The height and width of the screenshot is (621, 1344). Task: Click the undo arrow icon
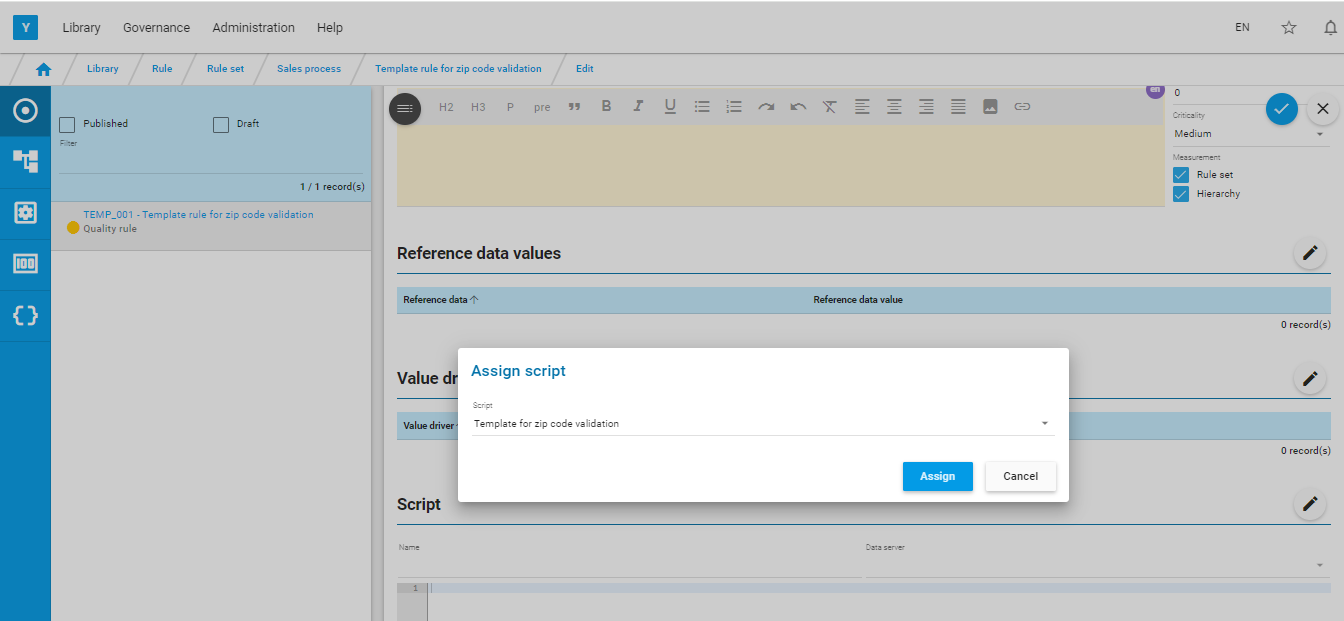[798, 106]
